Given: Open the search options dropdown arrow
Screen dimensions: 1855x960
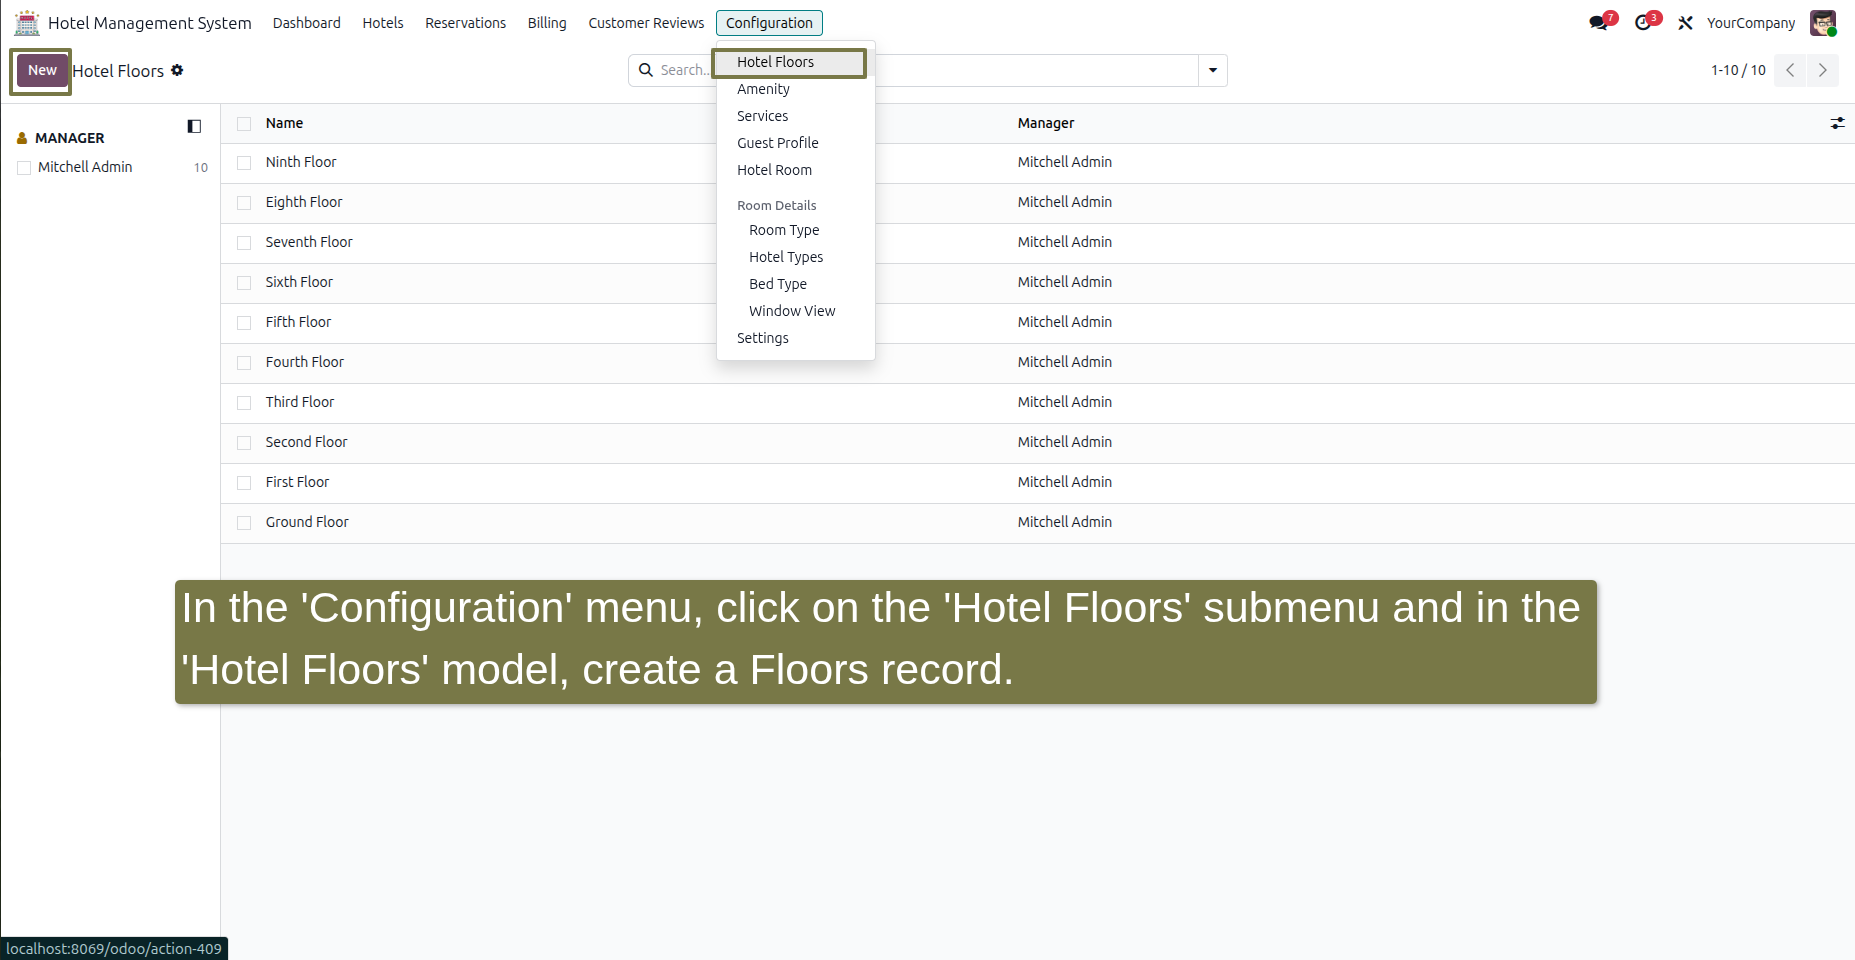Looking at the screenshot, I should pyautogui.click(x=1213, y=70).
